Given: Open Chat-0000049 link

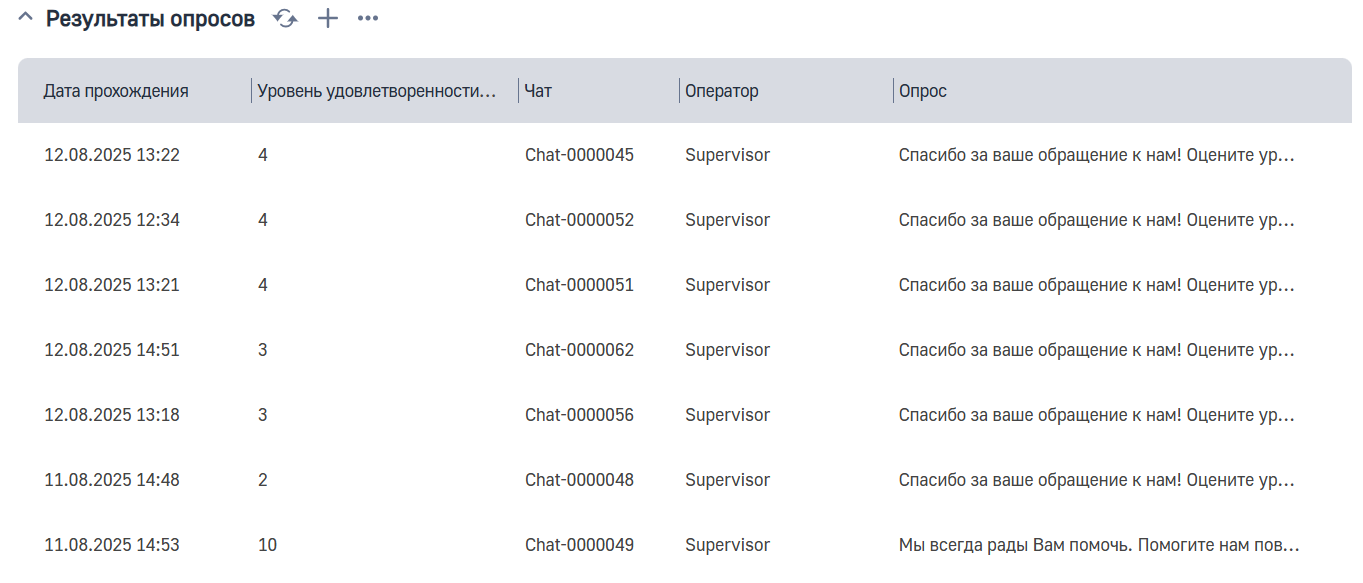Looking at the screenshot, I should (579, 545).
